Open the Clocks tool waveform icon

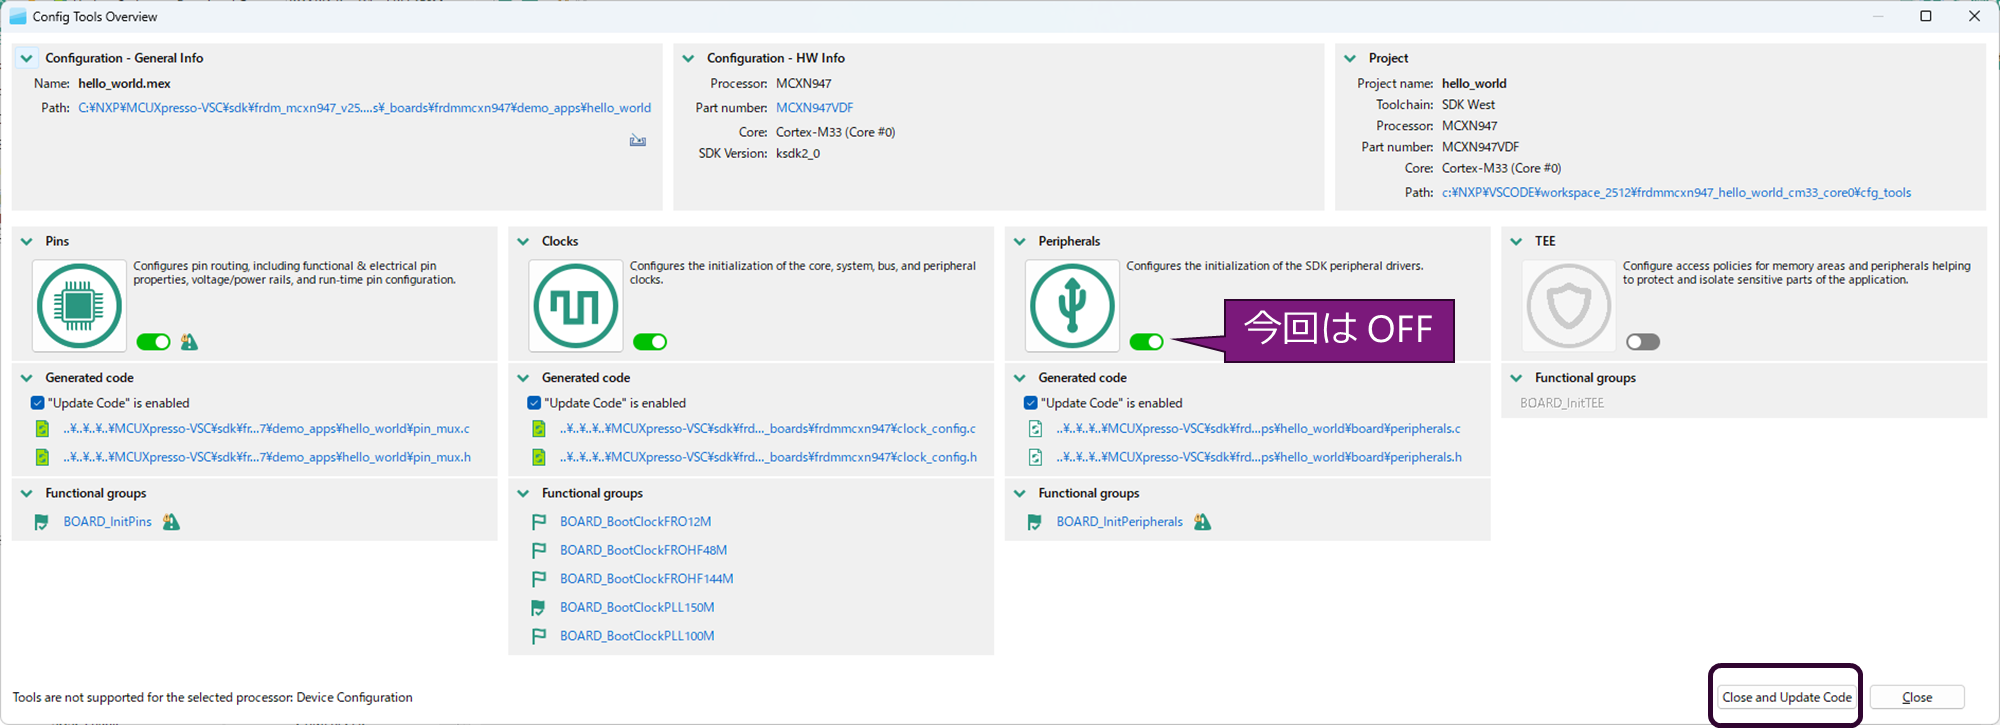point(575,305)
